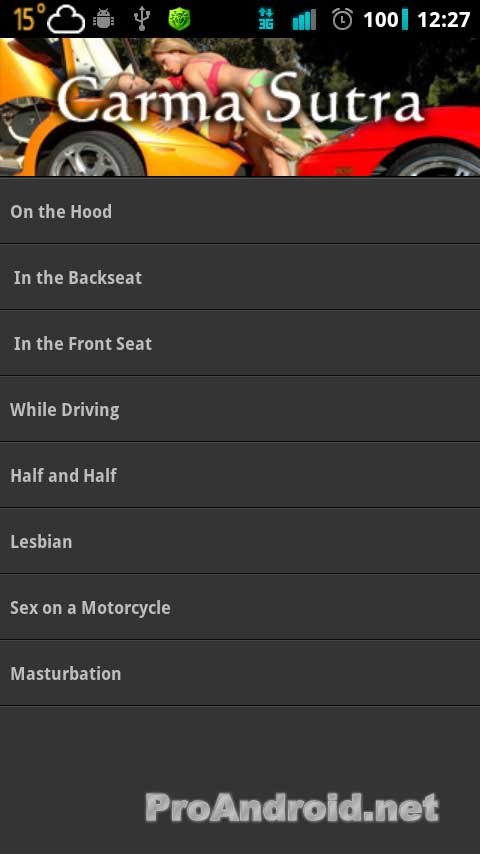Tap the Android debugging icon in status bar
The image size is (480, 854).
(104, 20)
